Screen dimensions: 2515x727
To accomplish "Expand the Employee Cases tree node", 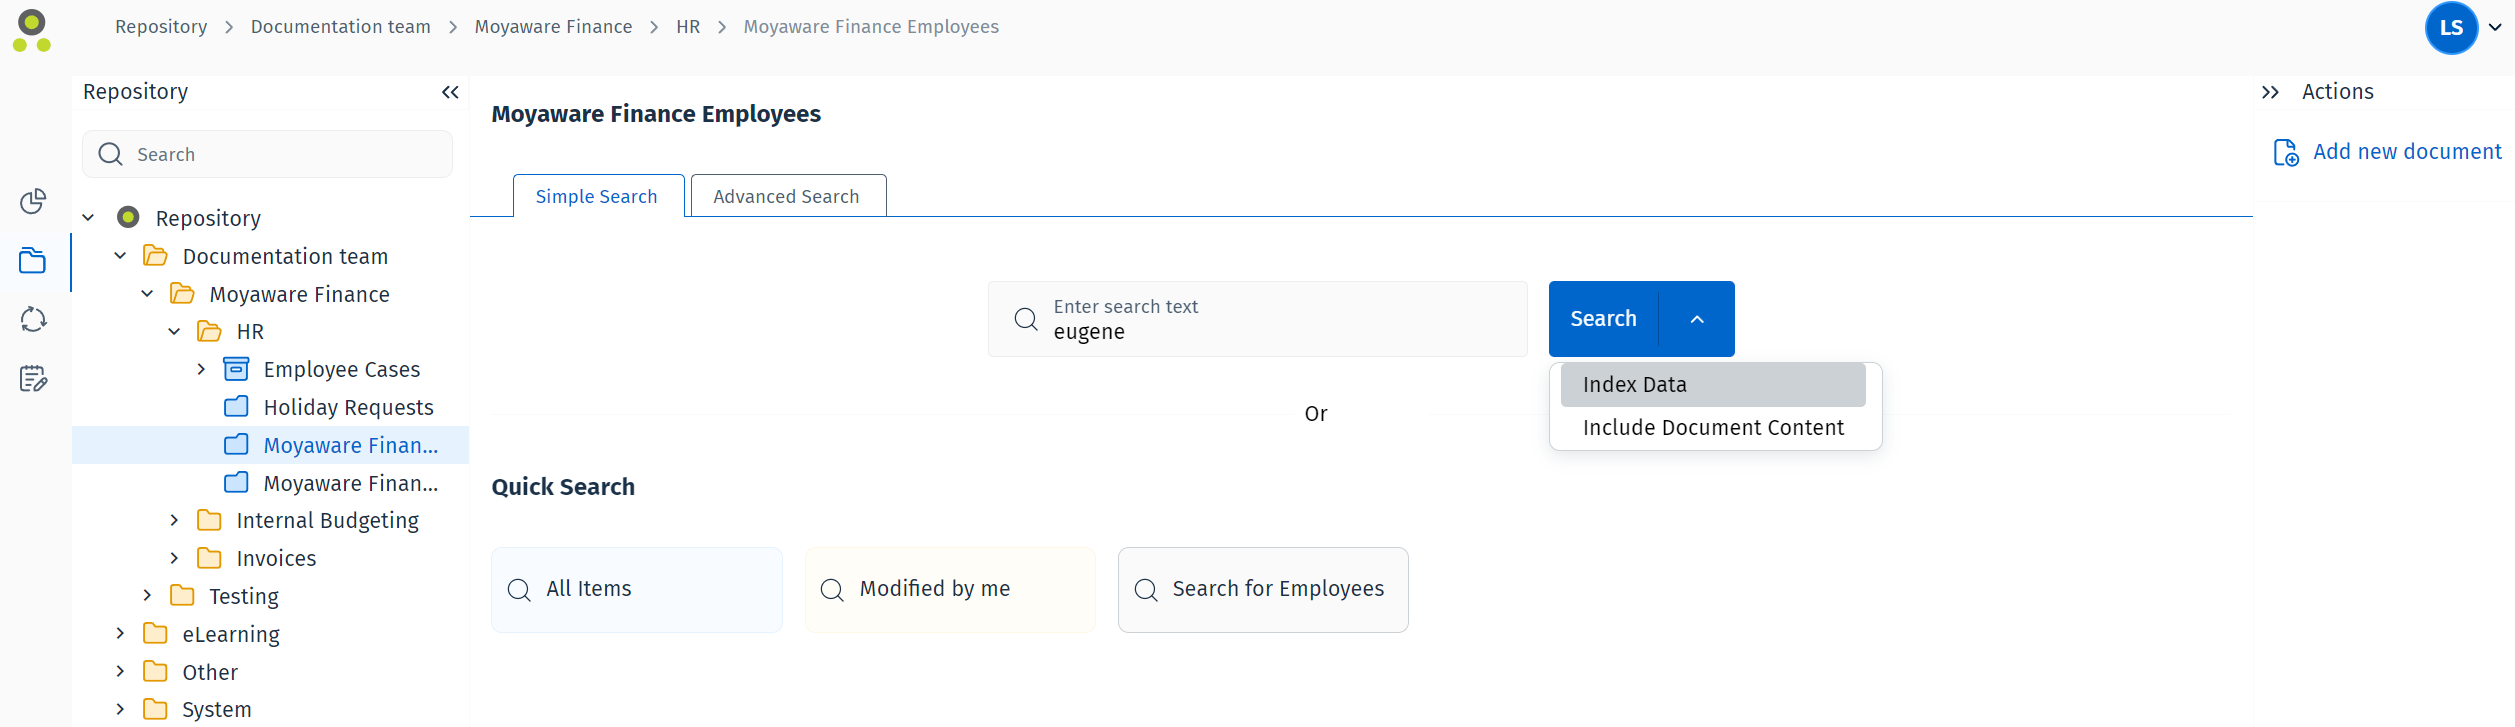I will click(x=201, y=369).
